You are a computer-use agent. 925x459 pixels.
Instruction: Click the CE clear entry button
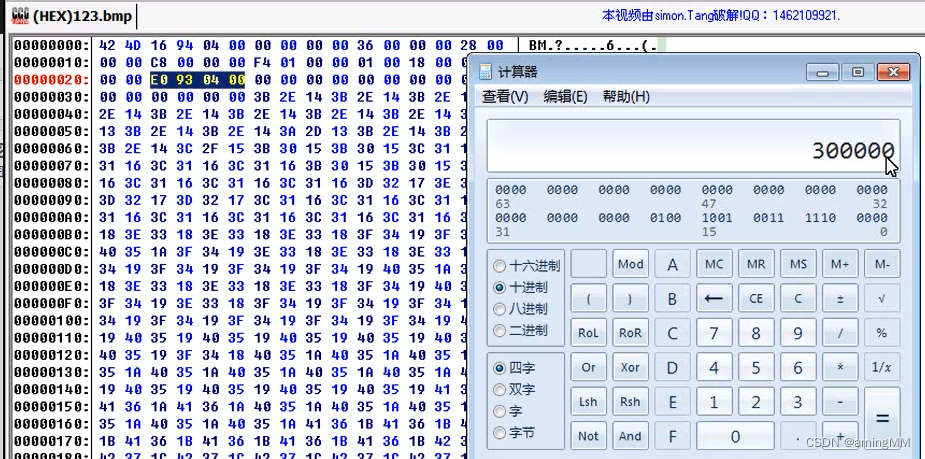756,298
